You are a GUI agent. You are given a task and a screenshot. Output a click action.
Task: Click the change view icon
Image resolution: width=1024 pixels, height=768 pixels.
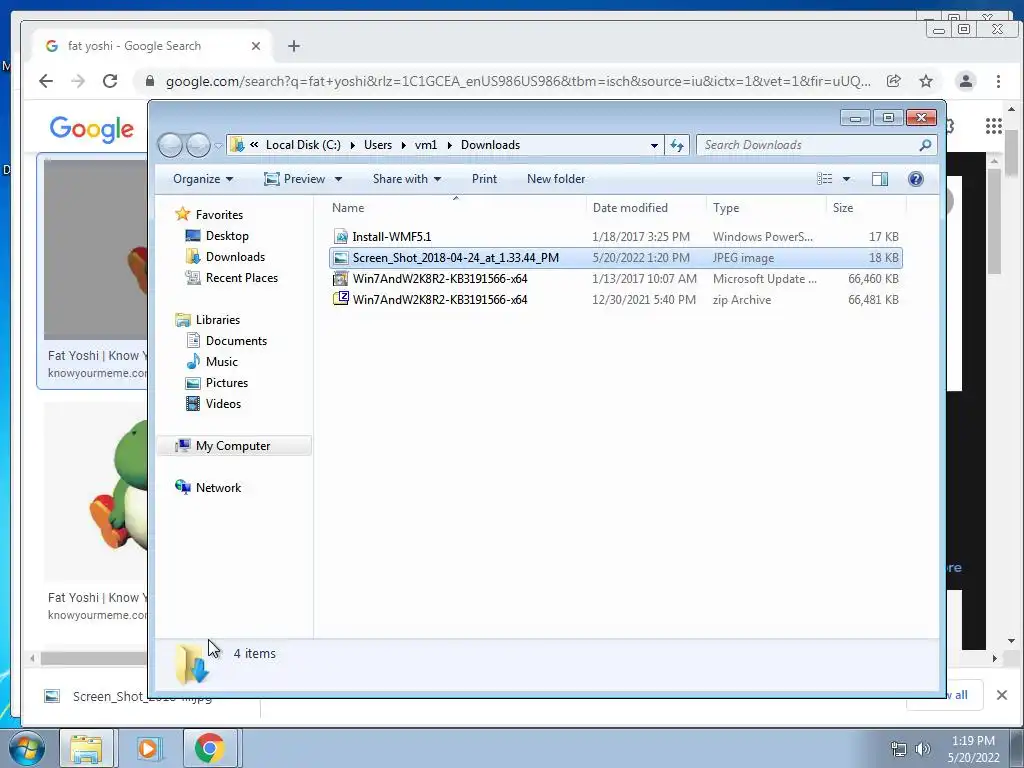tap(825, 179)
